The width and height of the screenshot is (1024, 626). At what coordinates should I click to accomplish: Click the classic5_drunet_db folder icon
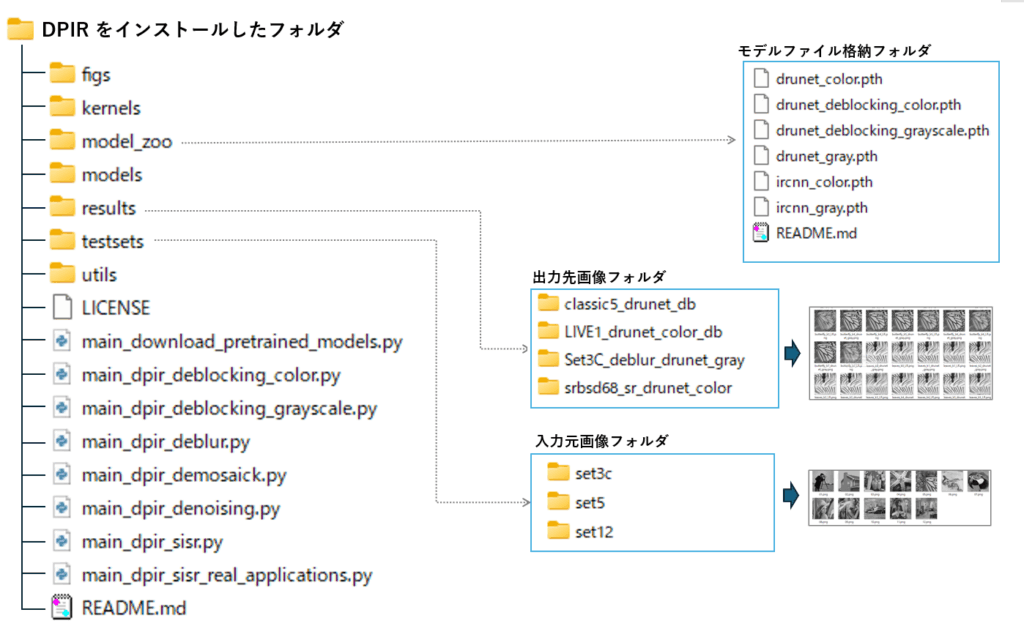pos(548,303)
